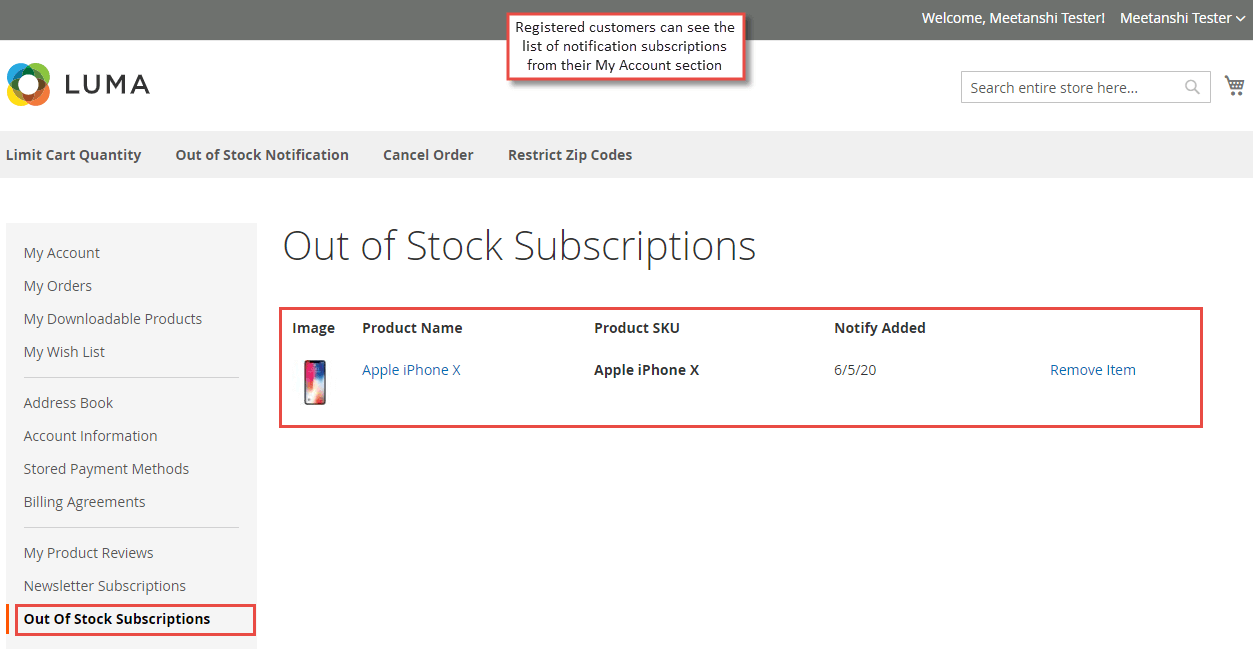Expand the Meetanshi Tester account dropdown
This screenshot has height=656, width=1253.
pos(1182,18)
